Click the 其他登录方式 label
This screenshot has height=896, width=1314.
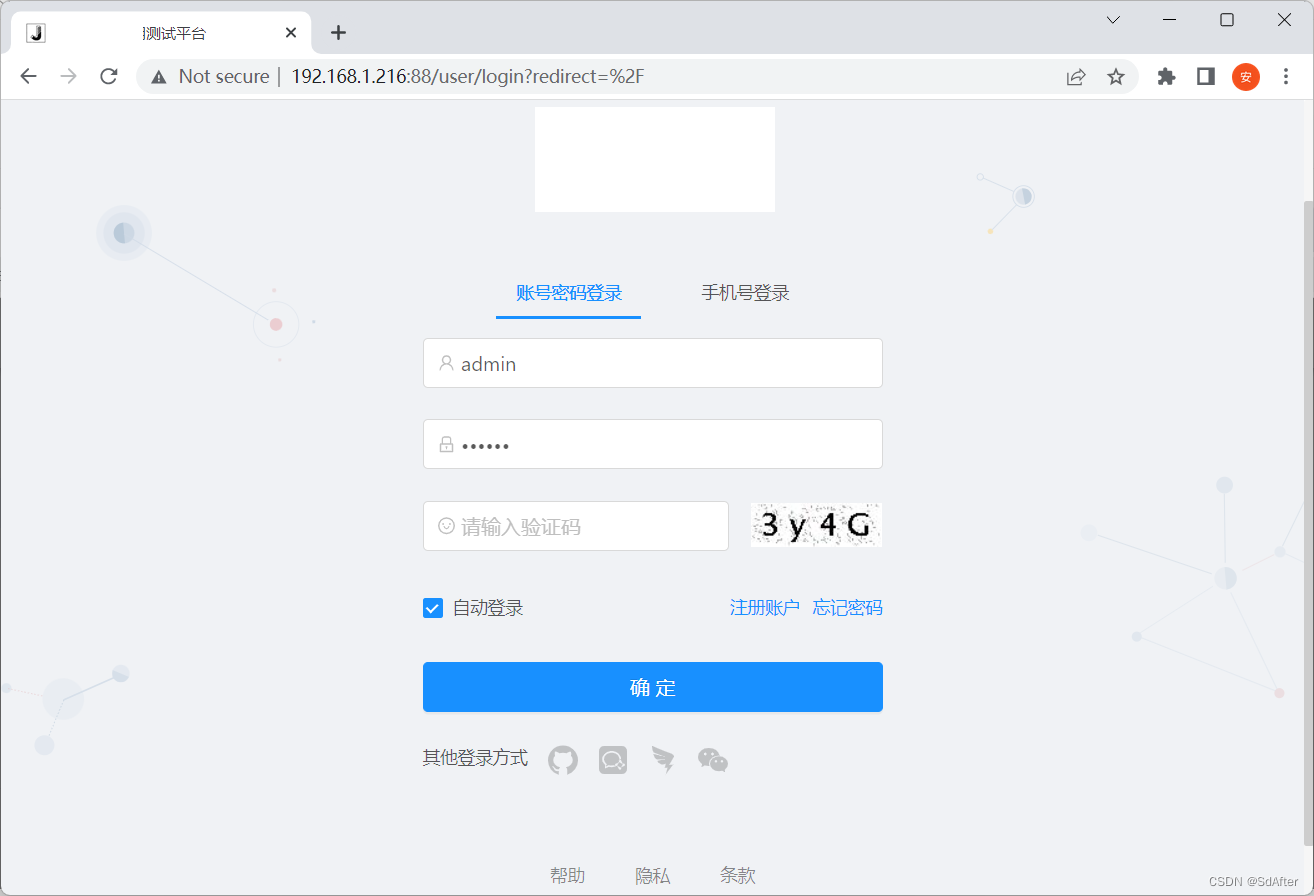click(x=475, y=758)
